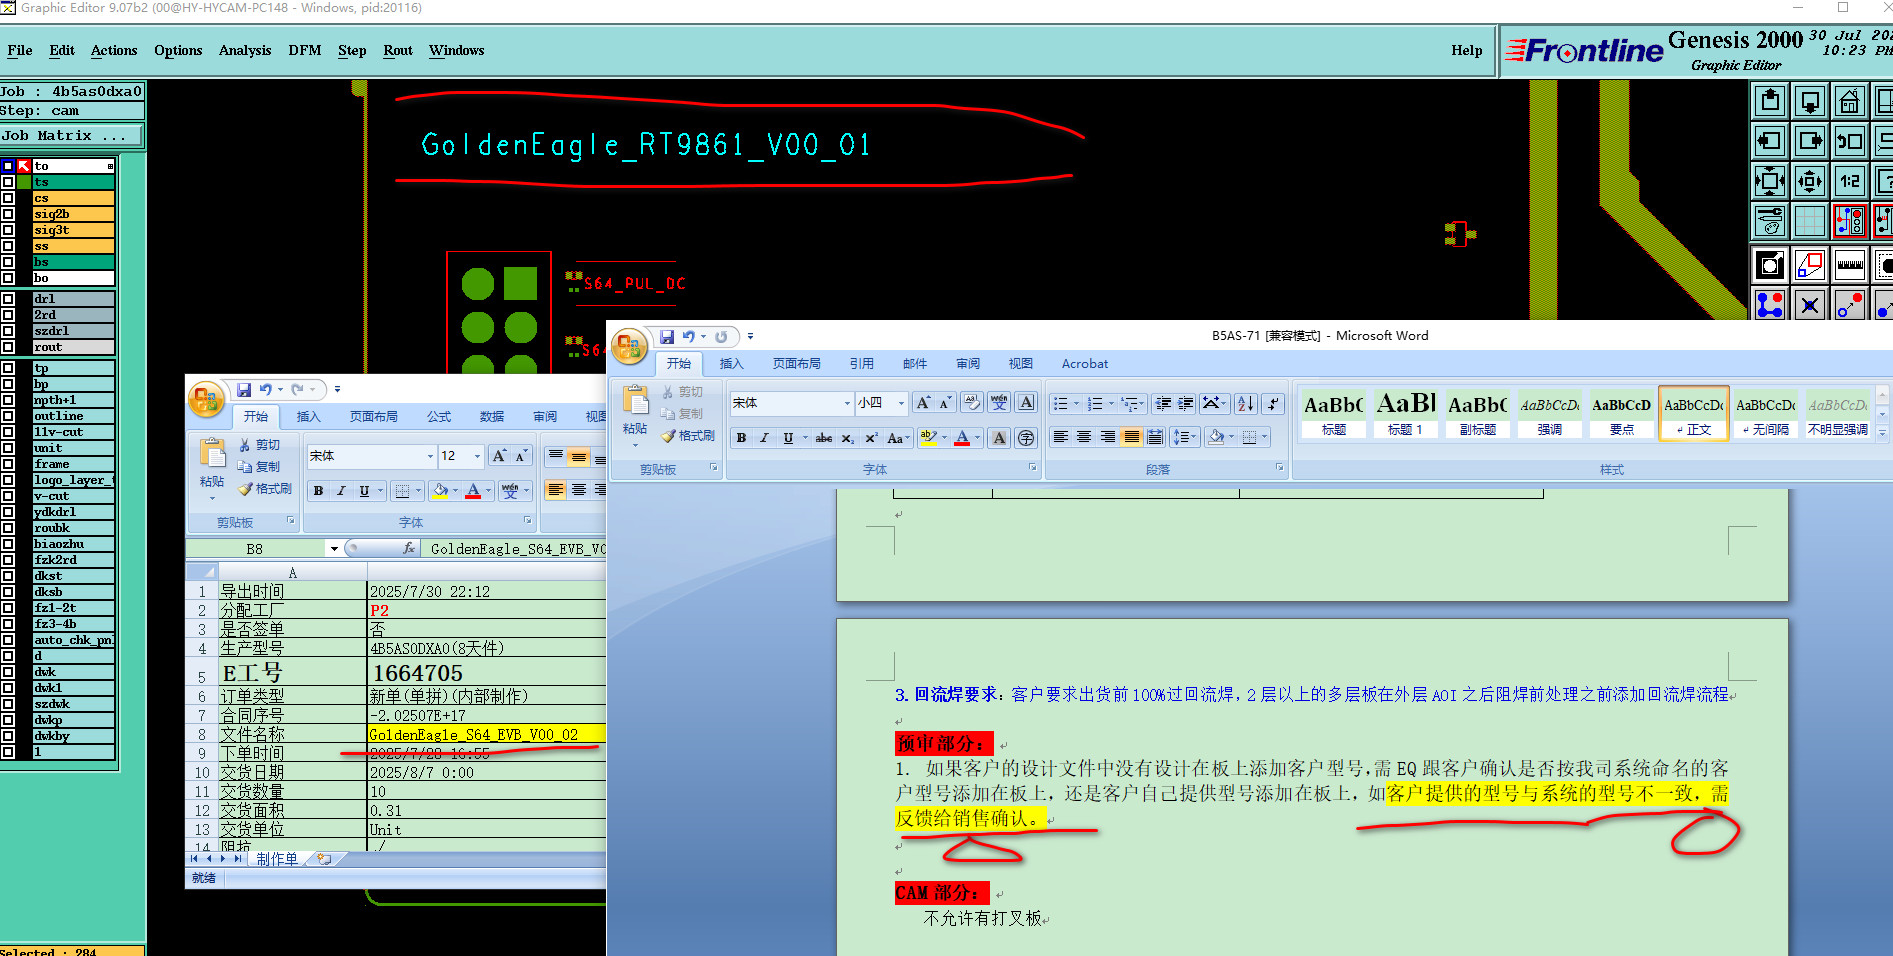Viewport: 1893px width, 956px height.
Task: Open Excel font name dropdown 宋体
Action: coord(430,456)
